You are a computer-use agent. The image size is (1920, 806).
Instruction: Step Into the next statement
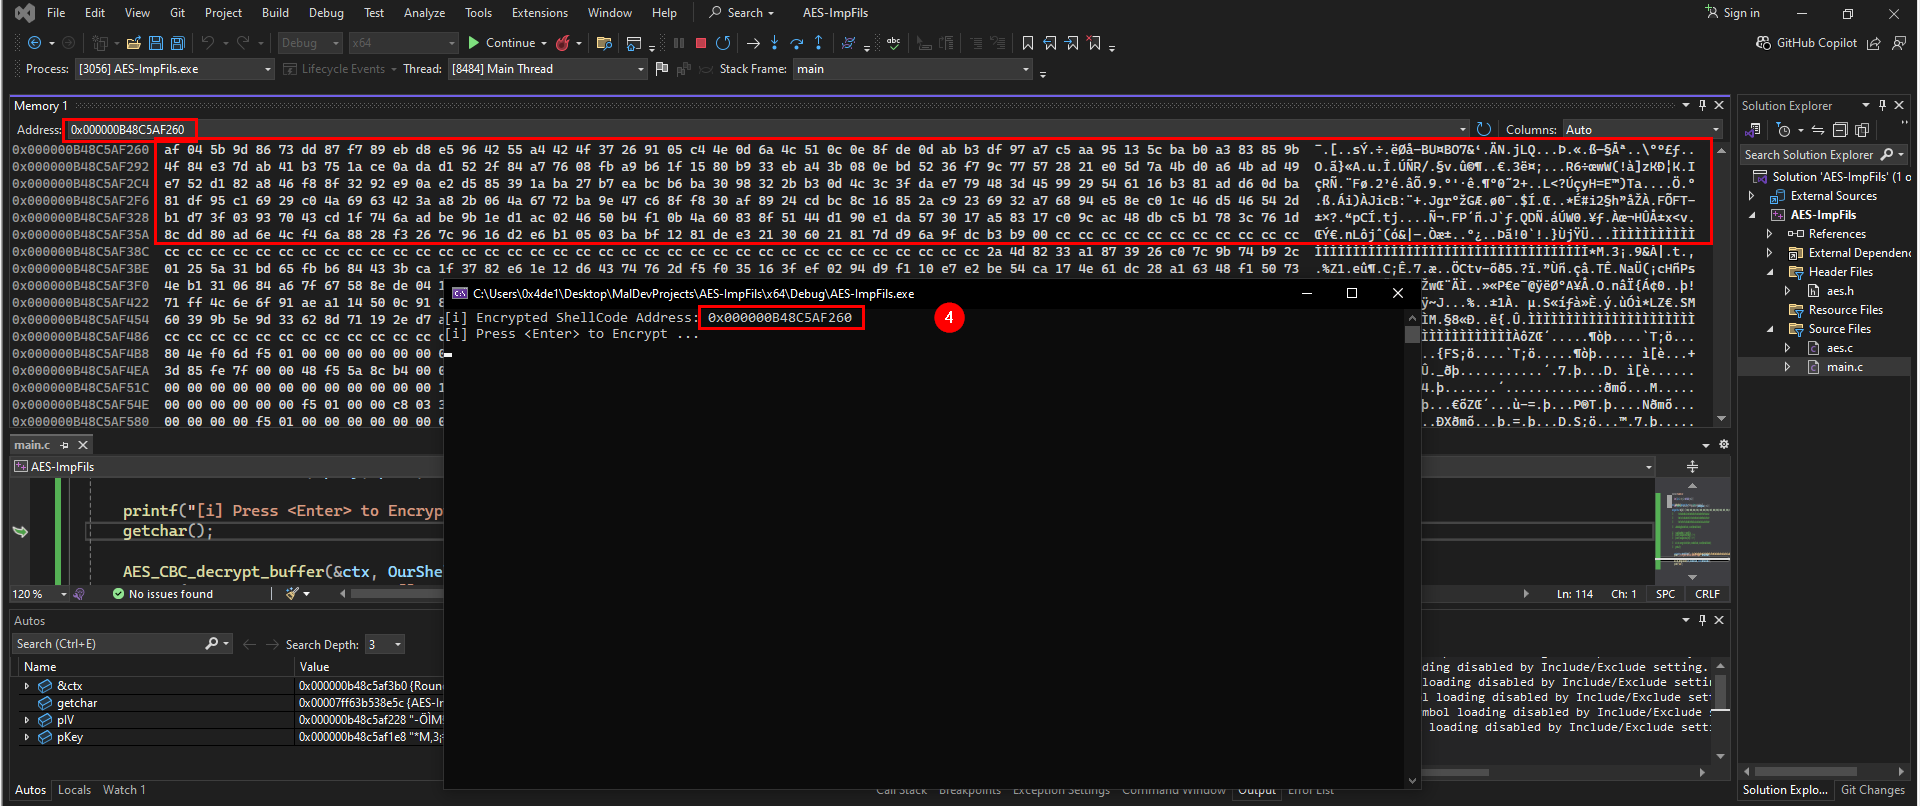775,43
